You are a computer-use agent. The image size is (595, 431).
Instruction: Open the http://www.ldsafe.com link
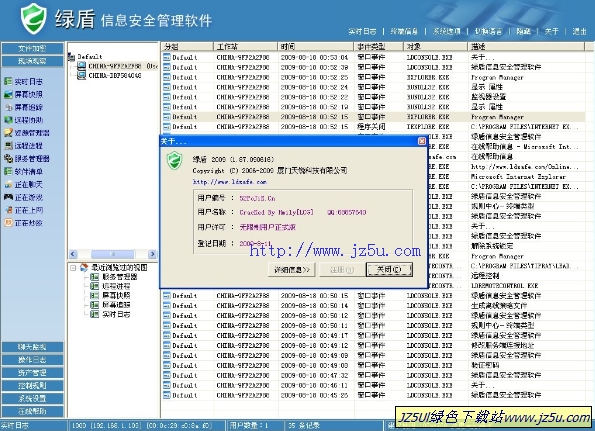[x=229, y=182]
